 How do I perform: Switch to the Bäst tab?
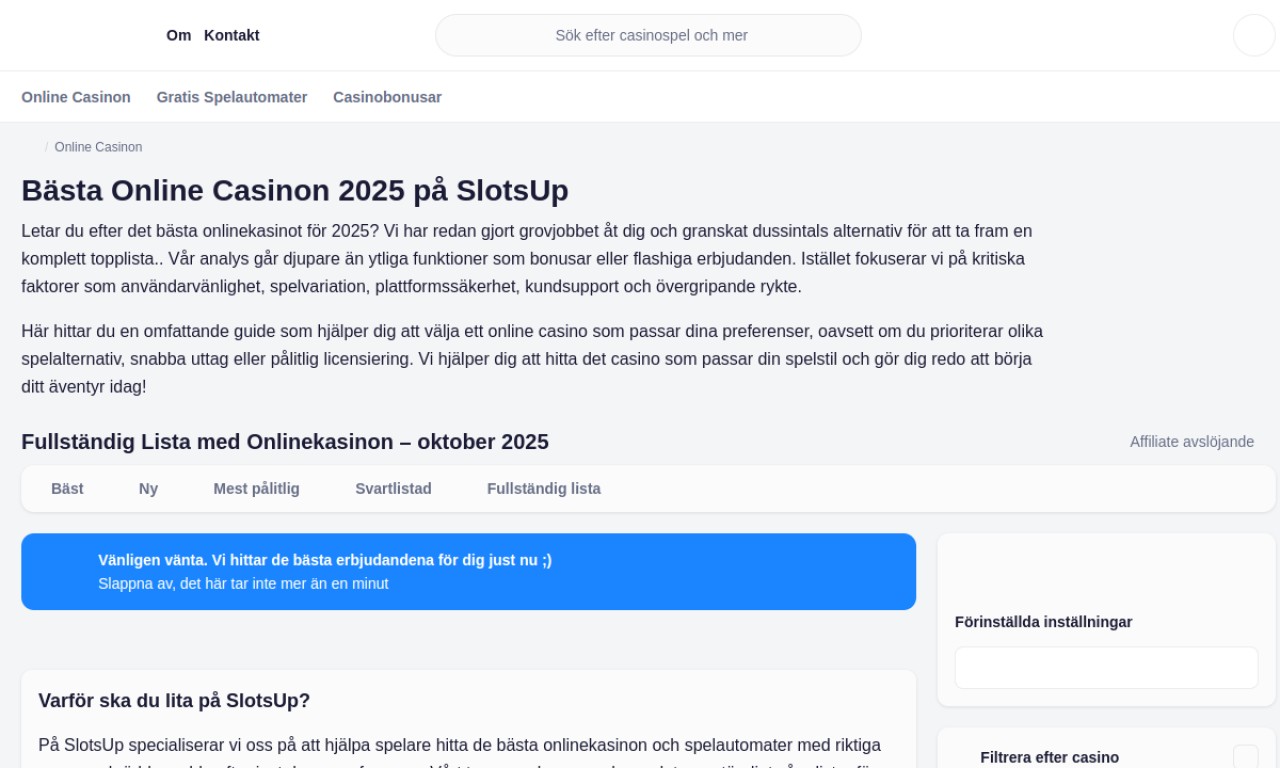[x=67, y=489]
